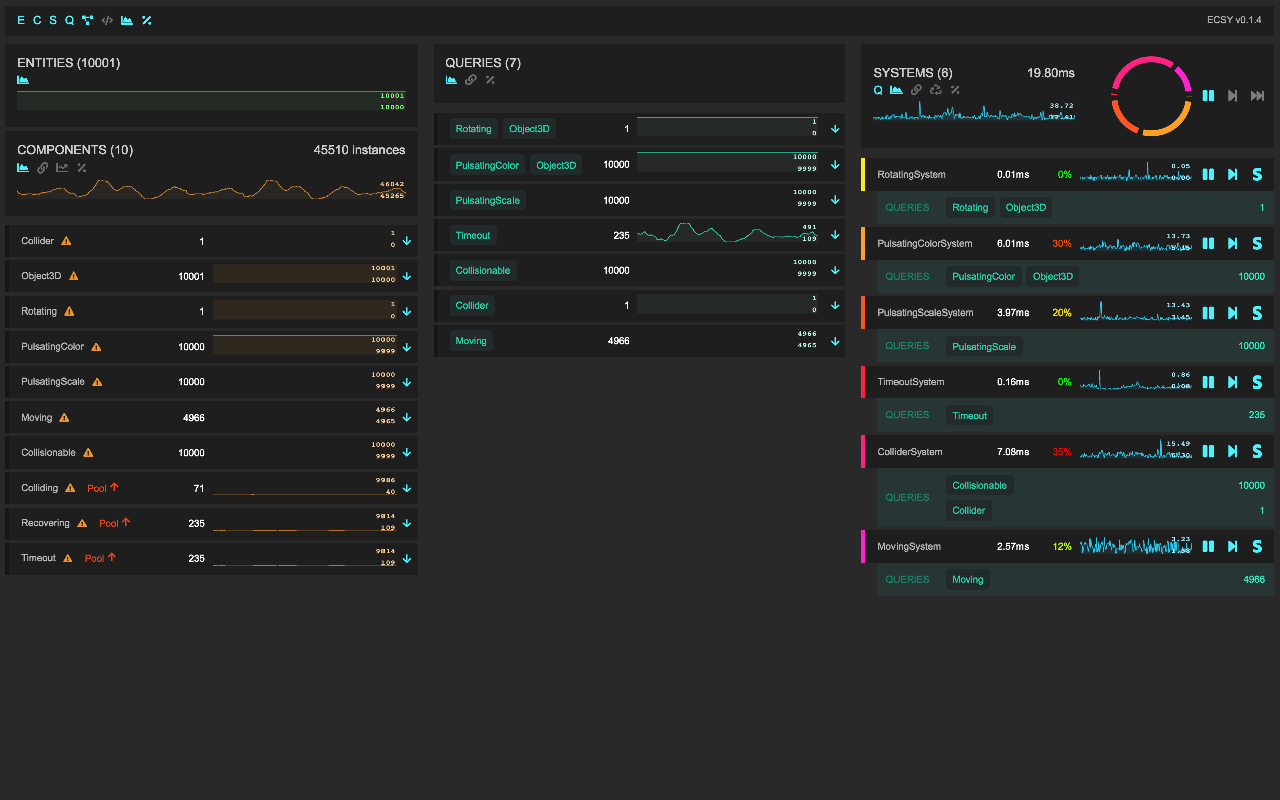Pause the ColliderSystem
1280x800 pixels.
[1208, 451]
